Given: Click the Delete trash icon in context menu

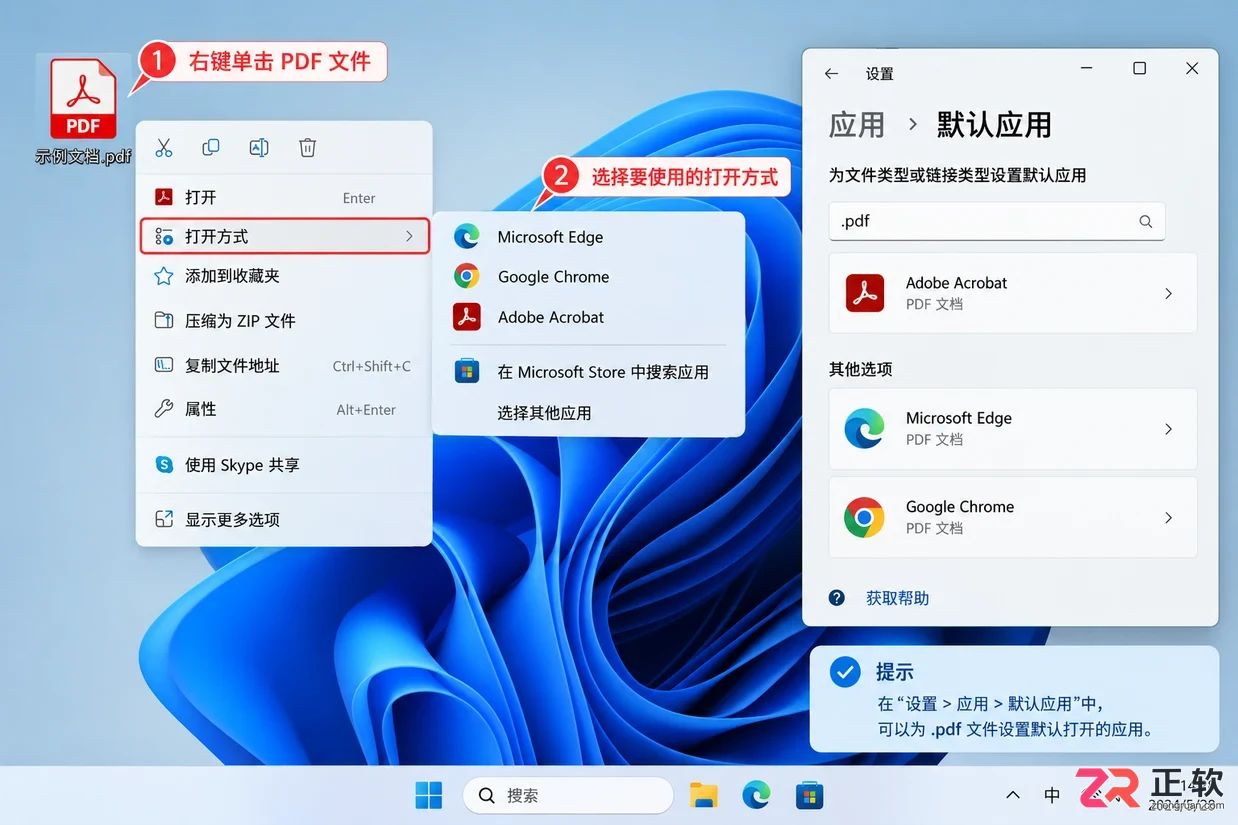Looking at the screenshot, I should click(308, 148).
